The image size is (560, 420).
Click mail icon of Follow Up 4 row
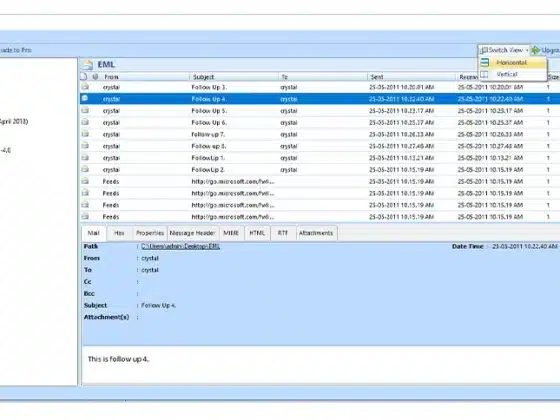[85, 99]
